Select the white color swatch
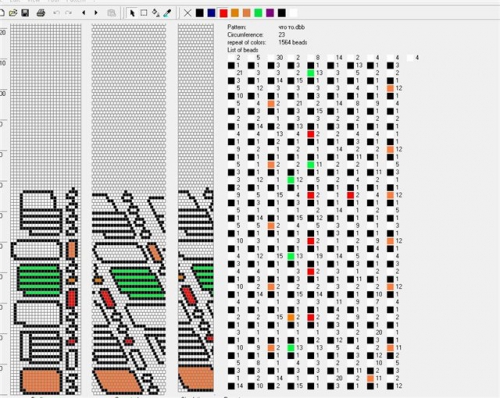Viewport: 500px width, 398px height. (x=293, y=13)
